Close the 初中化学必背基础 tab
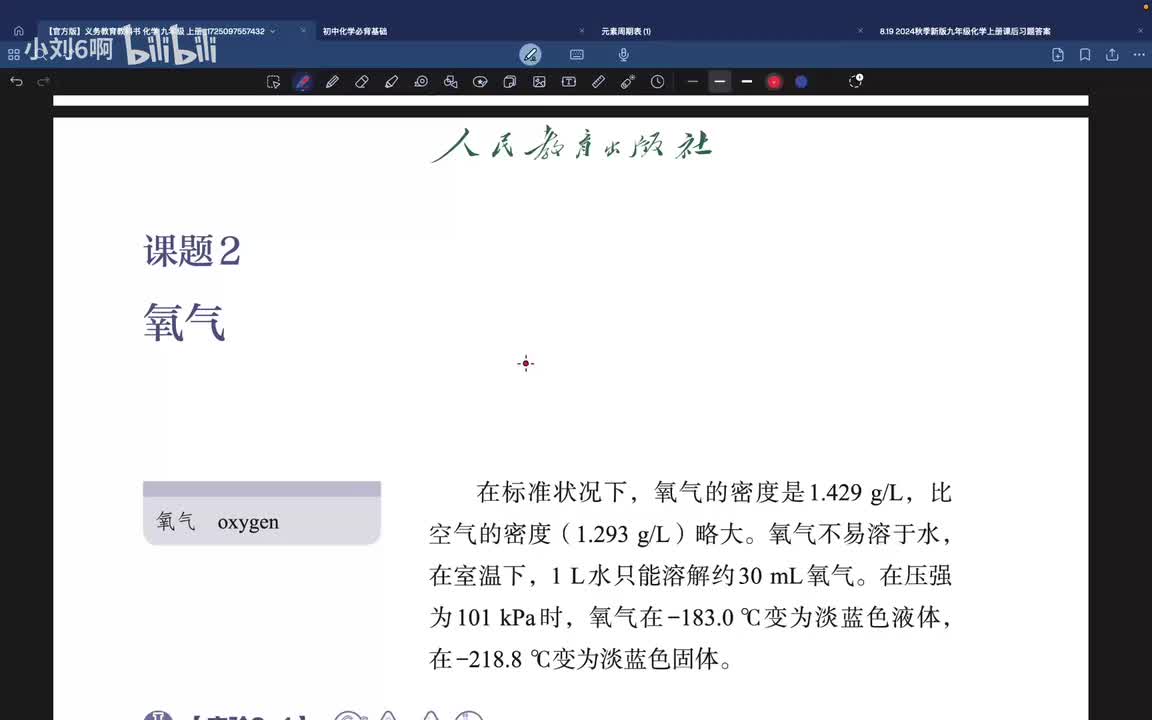This screenshot has height=720, width=1152. [x=582, y=31]
